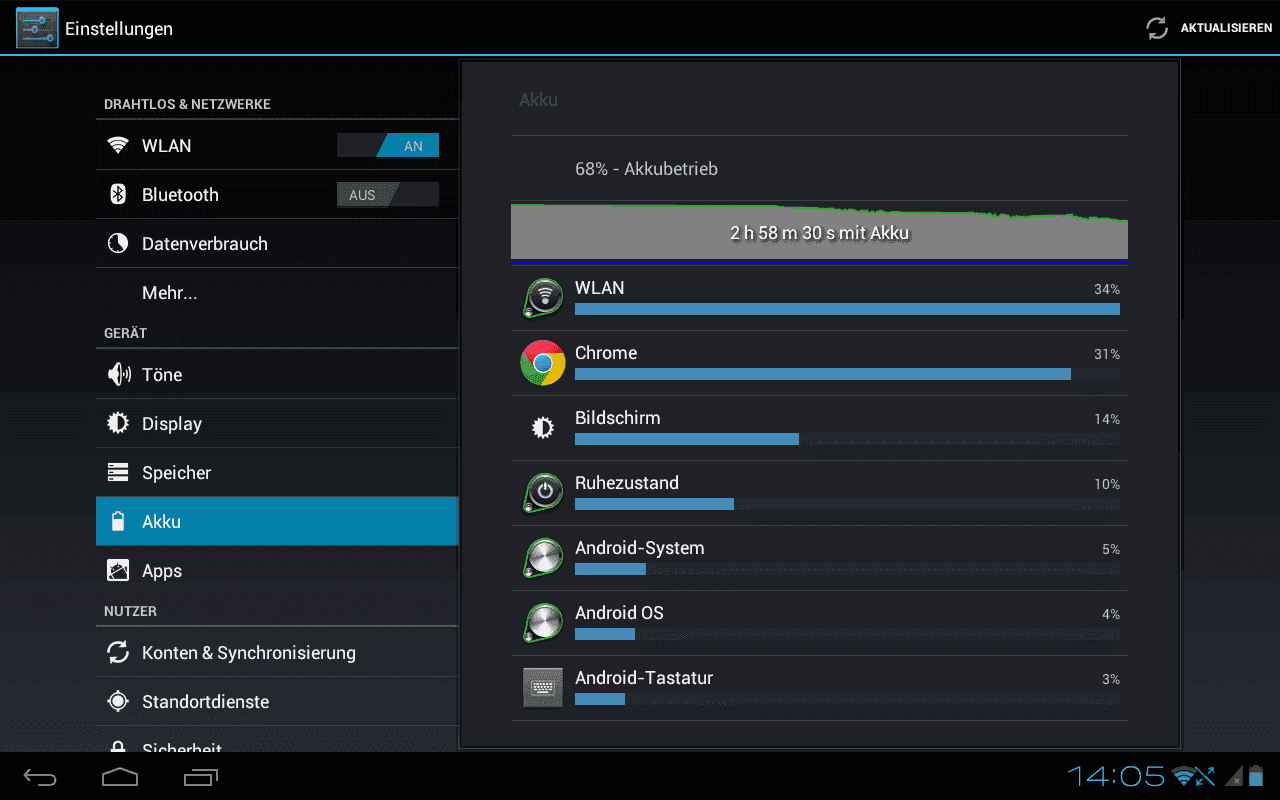The height and width of the screenshot is (800, 1280).
Task: Open Bildschirm battery usage details
Action: pos(819,428)
